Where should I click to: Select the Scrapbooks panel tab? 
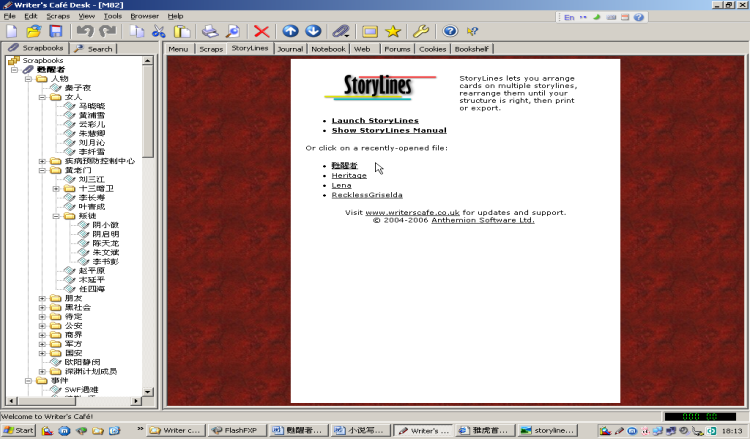tap(36, 48)
